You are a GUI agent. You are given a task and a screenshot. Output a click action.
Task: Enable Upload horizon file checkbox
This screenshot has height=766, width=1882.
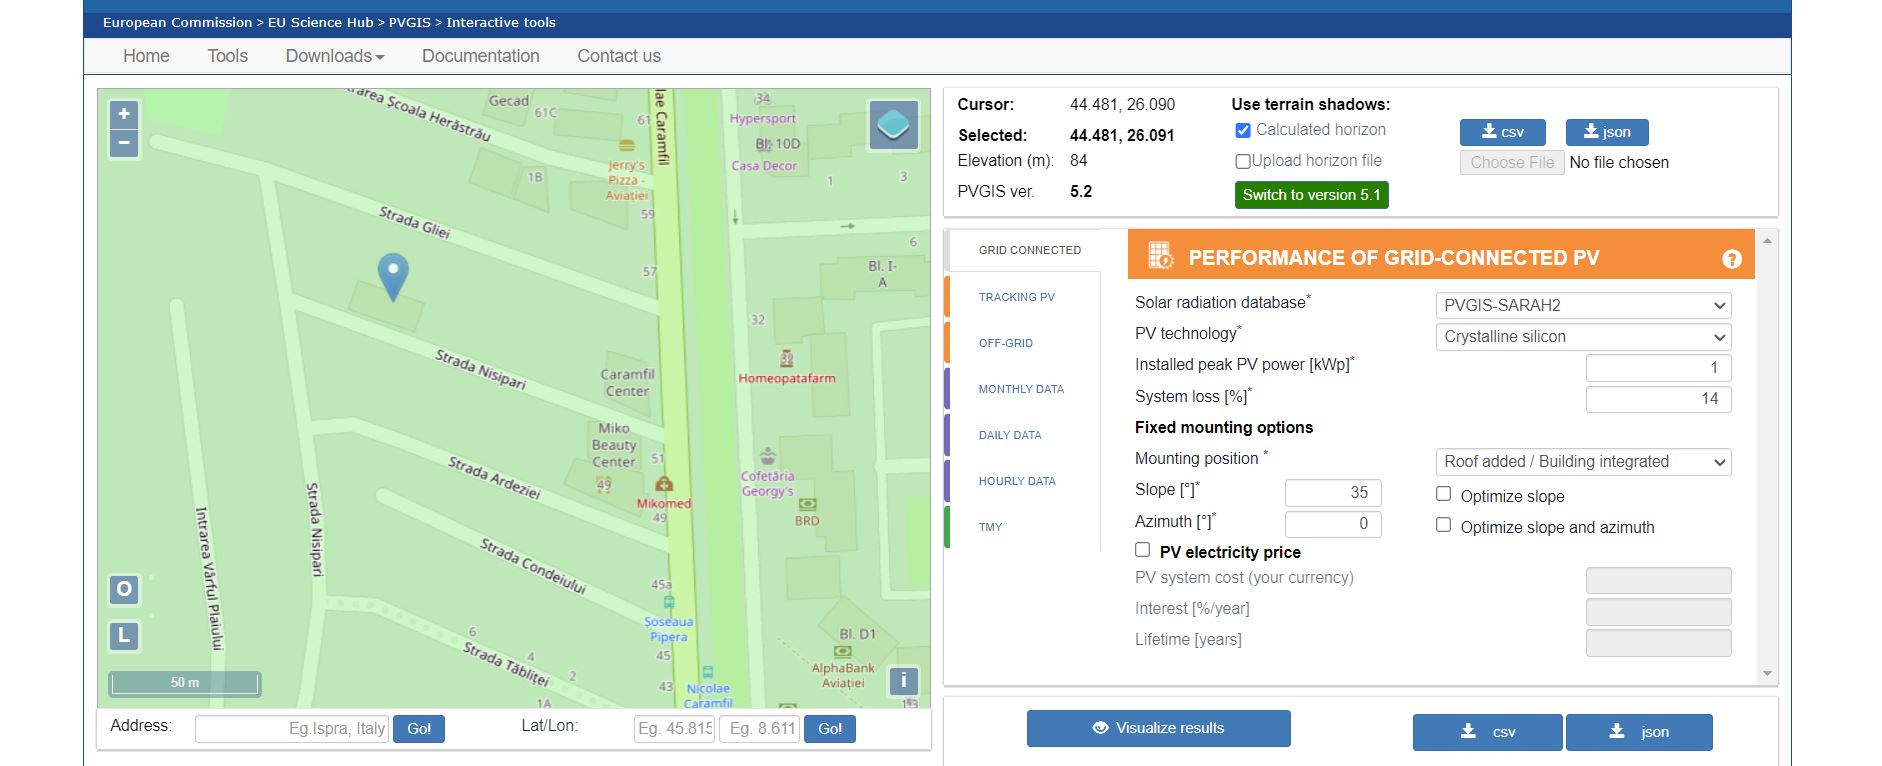click(x=1243, y=161)
